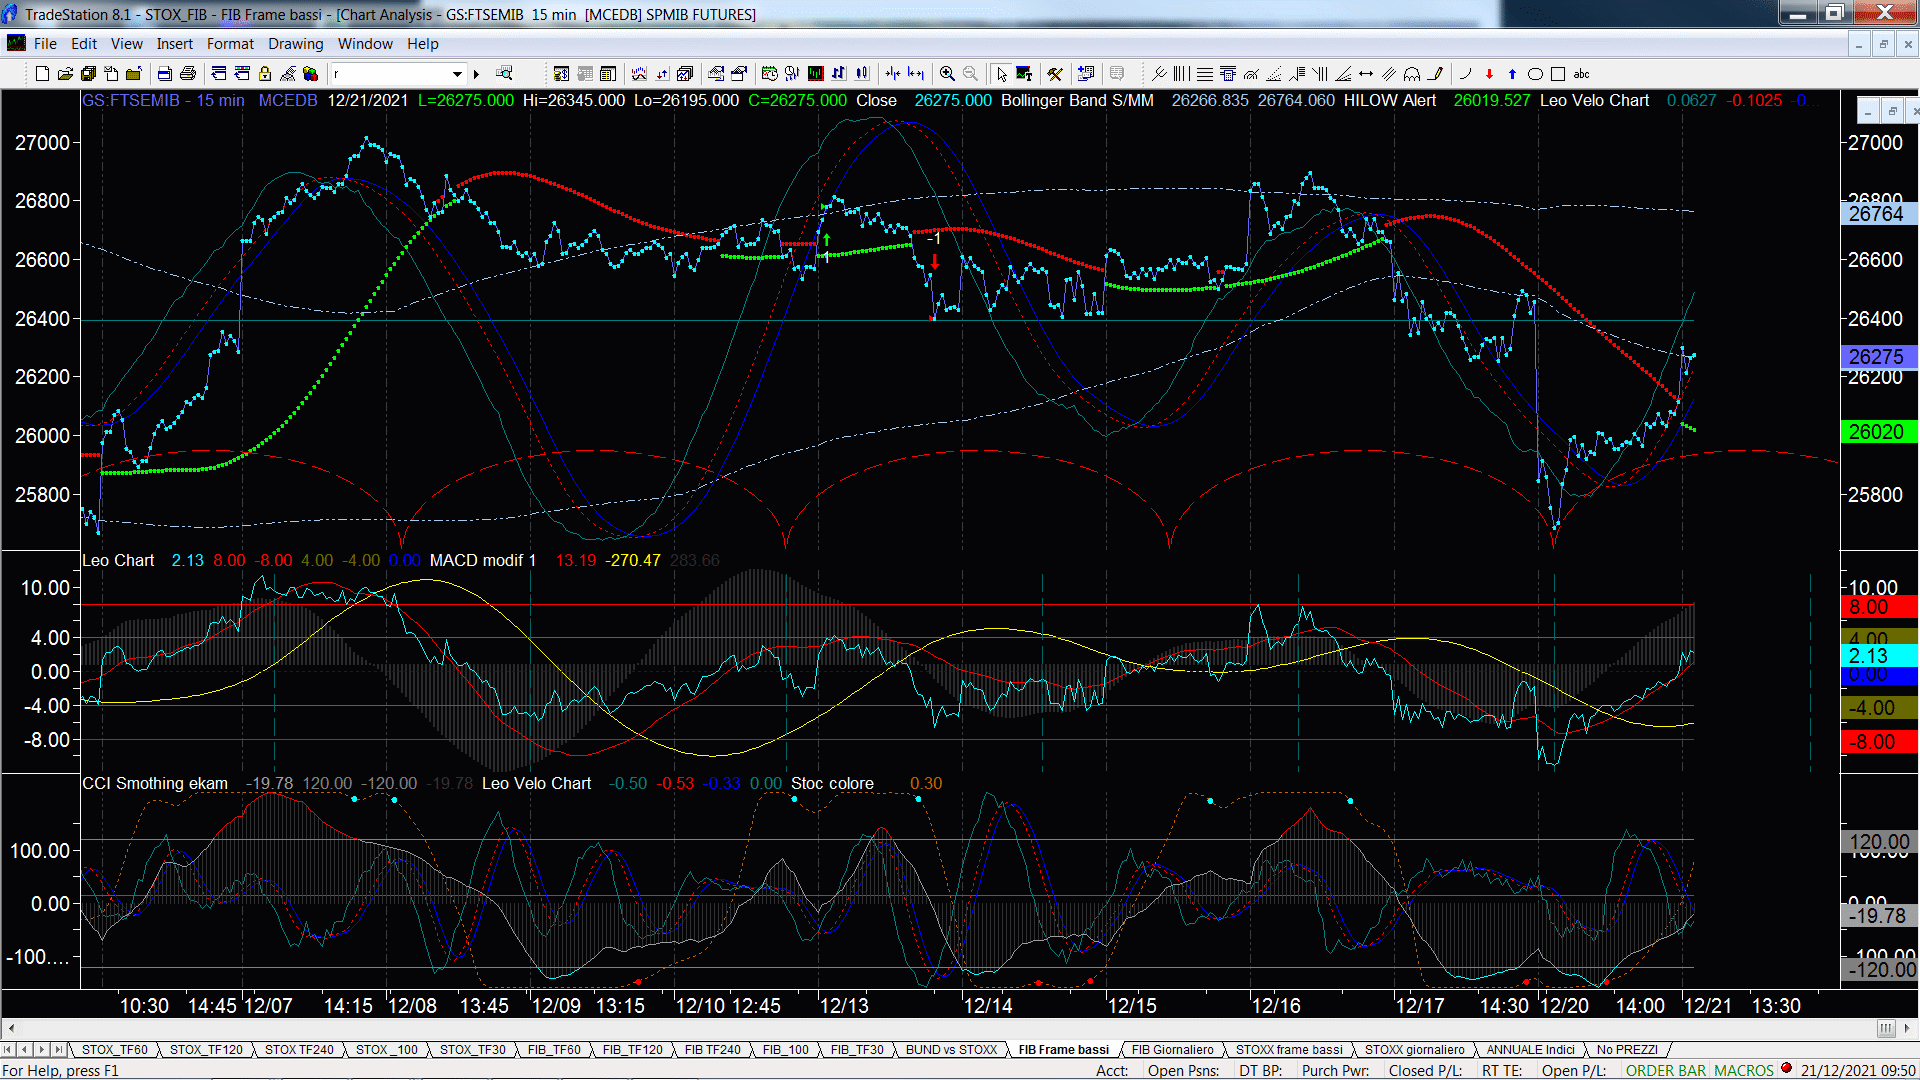The image size is (1920, 1080).
Task: Click the scrollbar thumb grip
Action: pyautogui.click(x=1886, y=1028)
